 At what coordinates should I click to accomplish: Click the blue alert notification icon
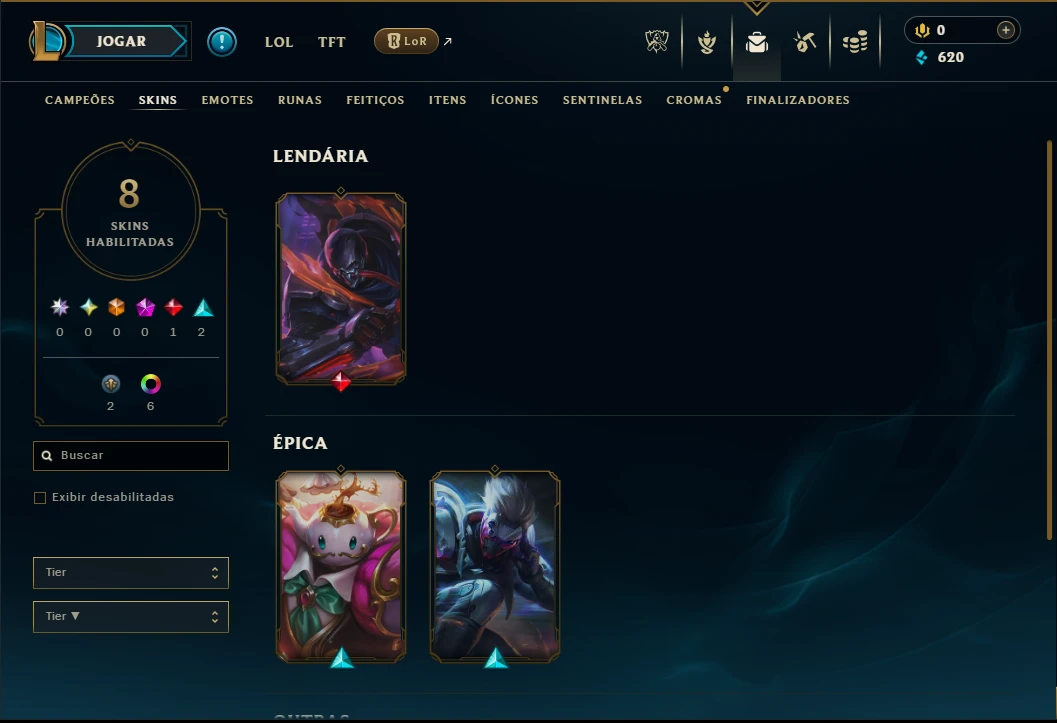pos(222,42)
